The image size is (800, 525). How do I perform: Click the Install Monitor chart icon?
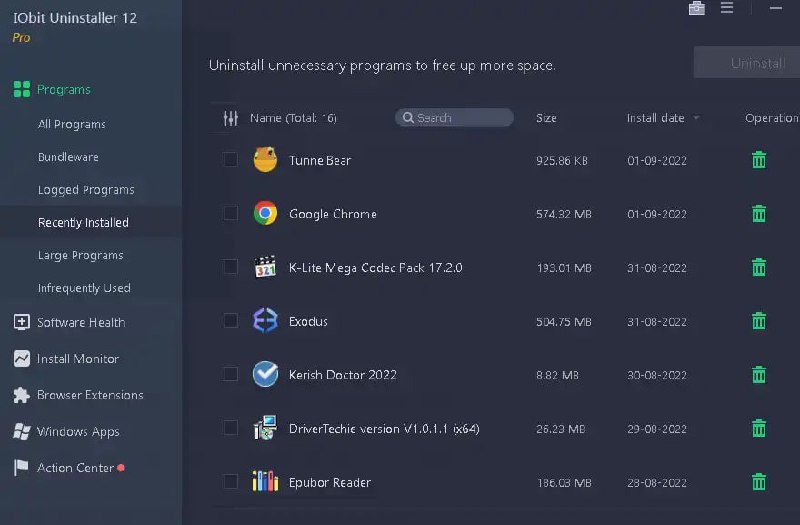point(21,359)
